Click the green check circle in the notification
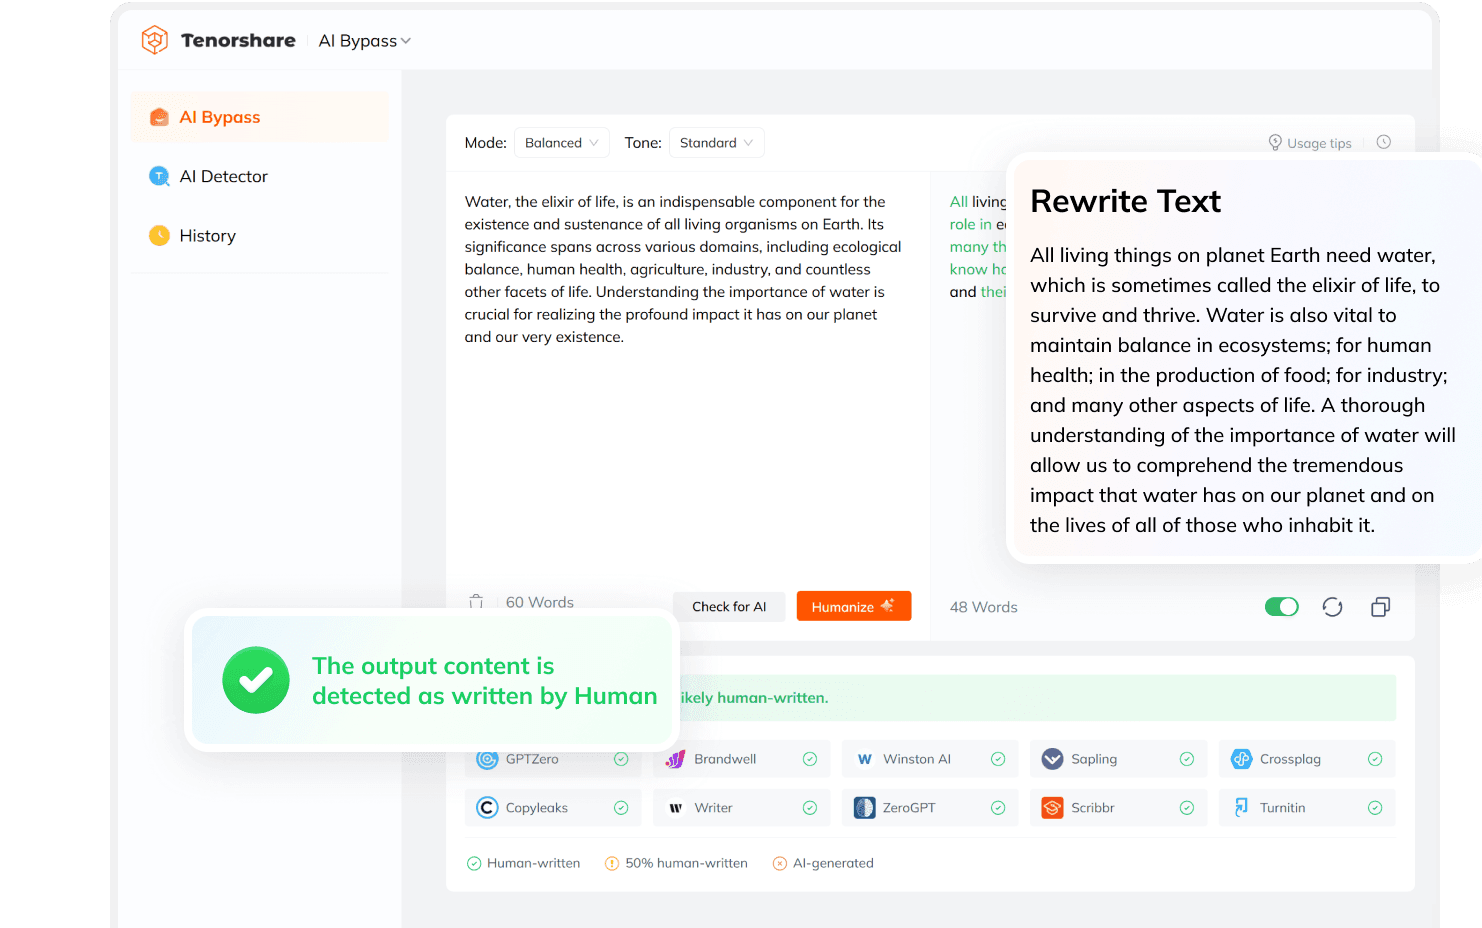The image size is (1482, 928). [x=256, y=680]
